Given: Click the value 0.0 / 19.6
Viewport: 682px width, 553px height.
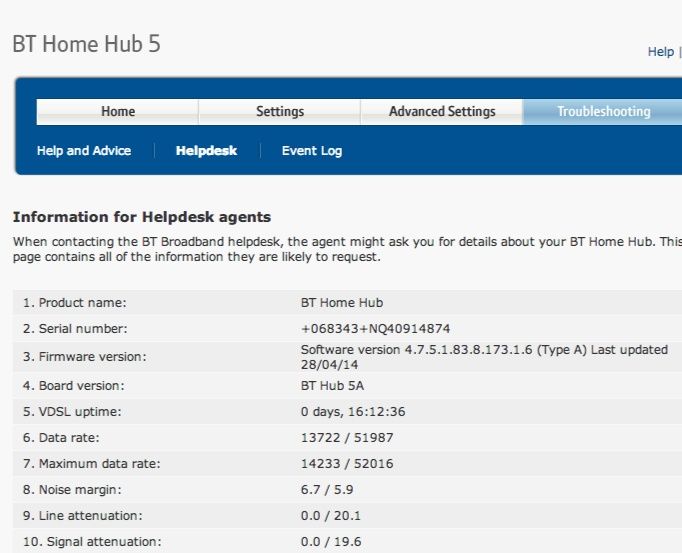Looking at the screenshot, I should pos(331,542).
